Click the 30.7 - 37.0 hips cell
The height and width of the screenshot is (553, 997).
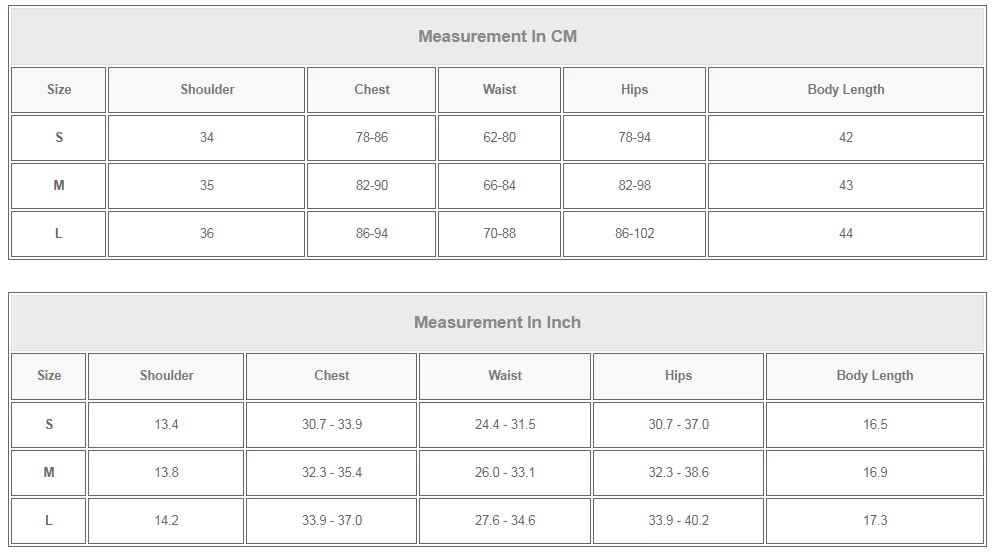click(678, 424)
